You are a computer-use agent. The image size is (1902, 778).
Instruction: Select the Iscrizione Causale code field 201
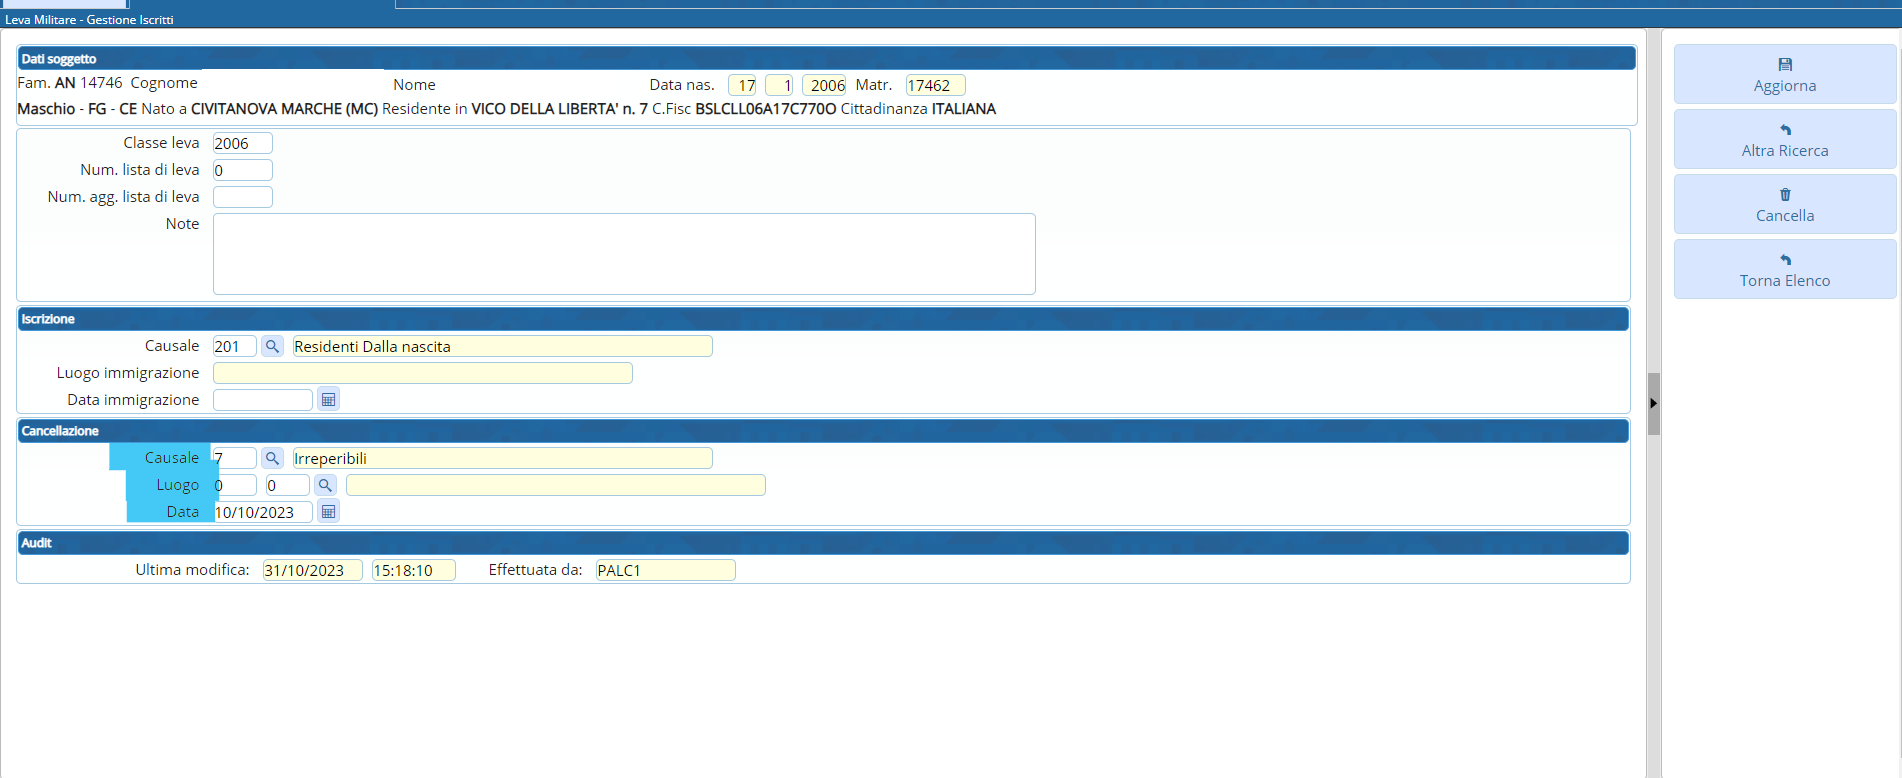pyautogui.click(x=234, y=346)
